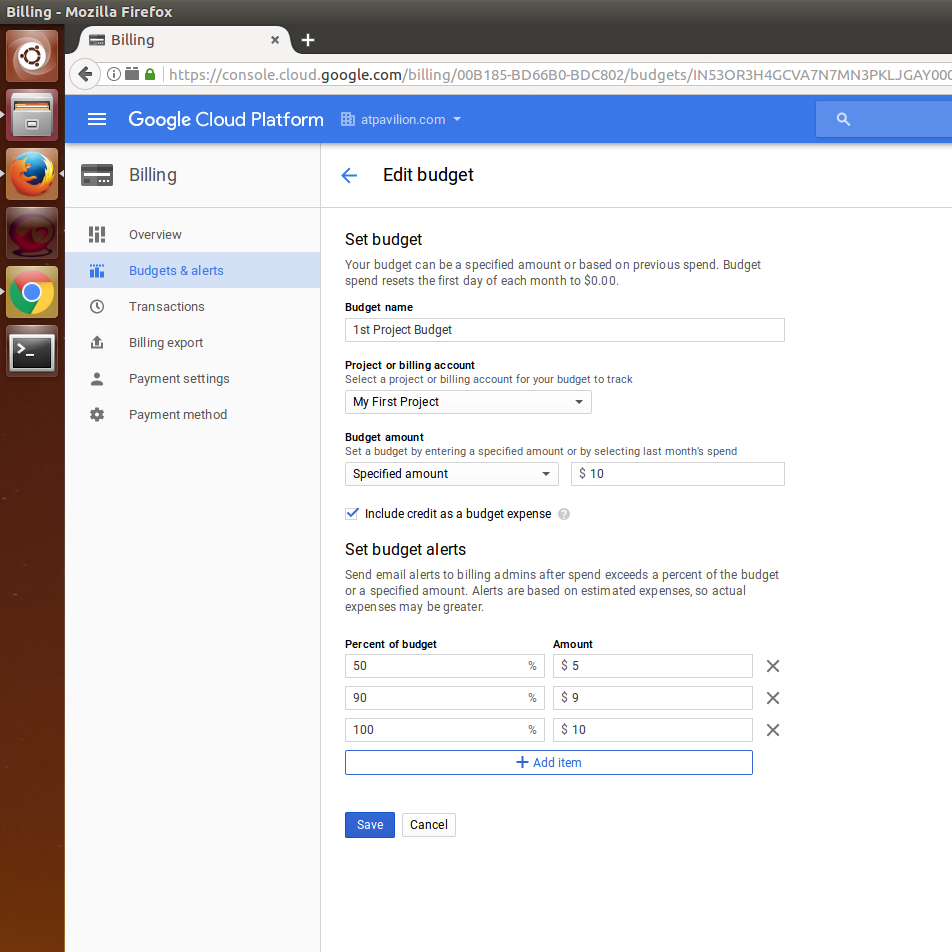Click the help icon beside Include credit
The width and height of the screenshot is (952, 952).
tap(563, 514)
